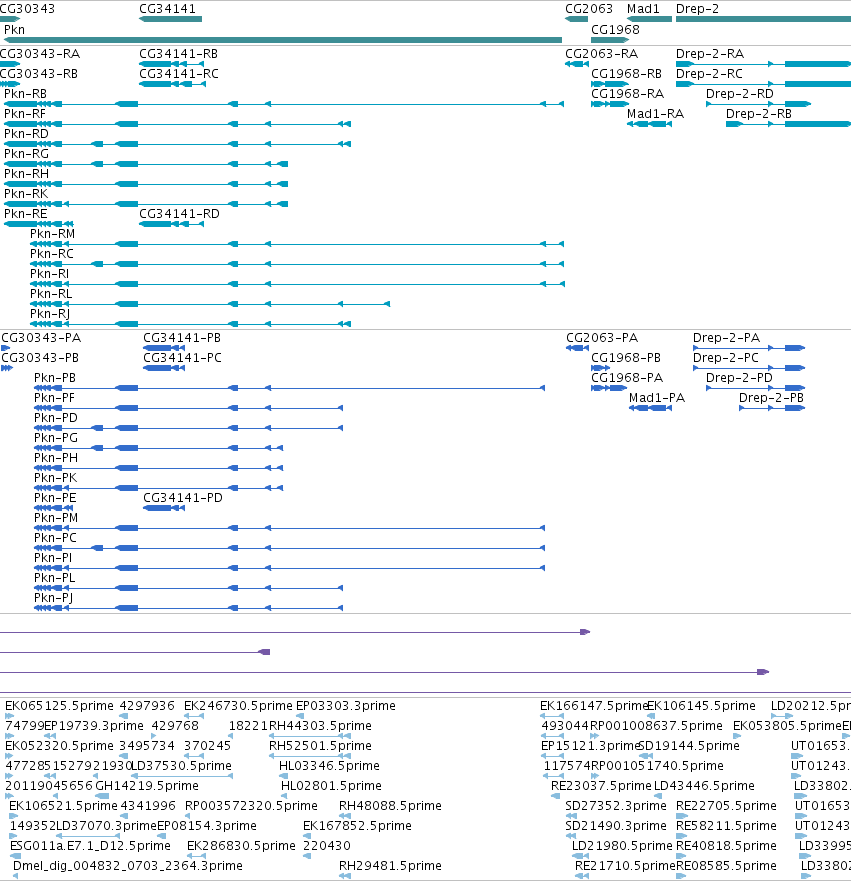Click the Drep-2-PA protein label
The width and height of the screenshot is (851, 881).
726,338
